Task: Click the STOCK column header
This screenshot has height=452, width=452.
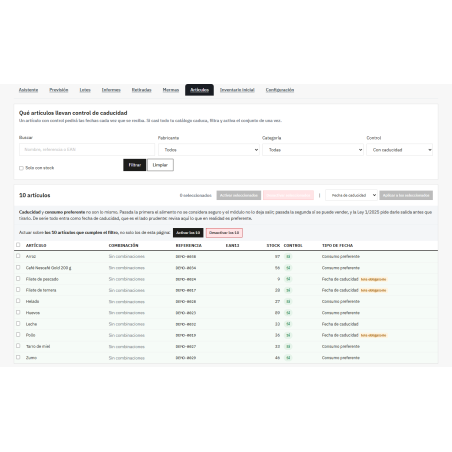Action: (273, 245)
